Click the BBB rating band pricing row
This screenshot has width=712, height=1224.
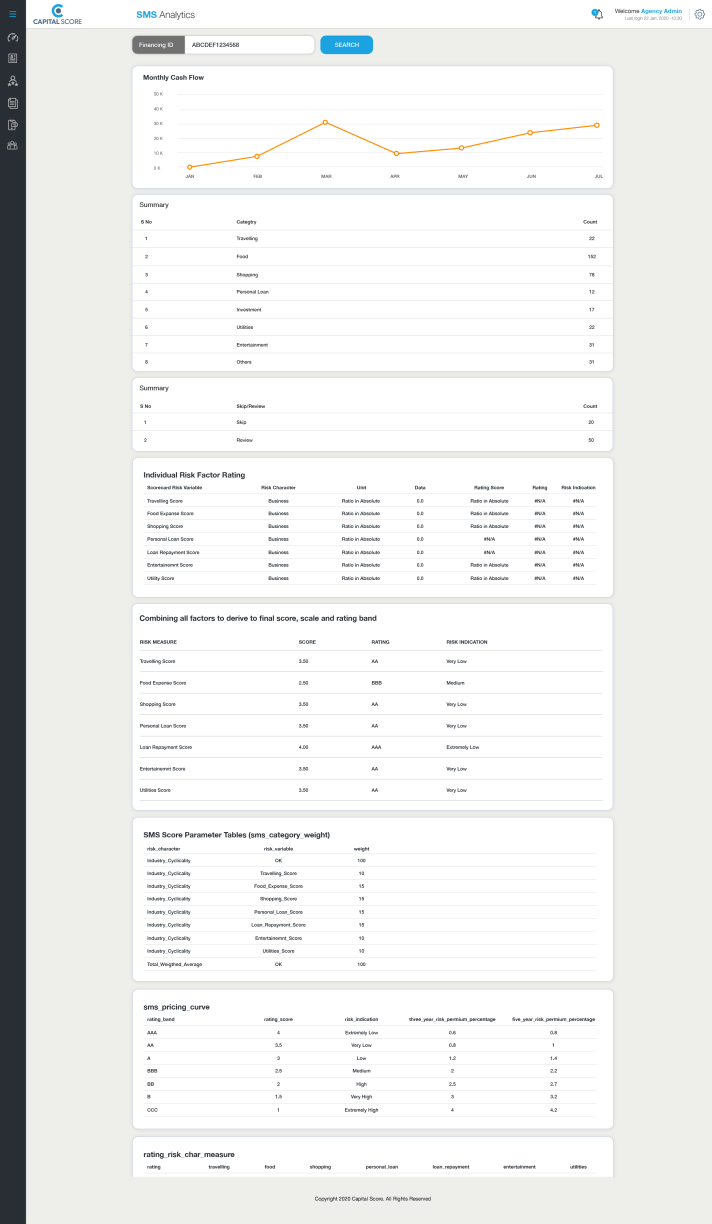[x=372, y=1070]
